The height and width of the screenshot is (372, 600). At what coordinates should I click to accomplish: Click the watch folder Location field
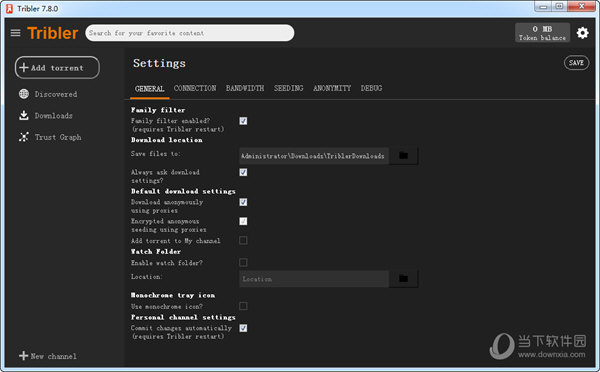314,279
